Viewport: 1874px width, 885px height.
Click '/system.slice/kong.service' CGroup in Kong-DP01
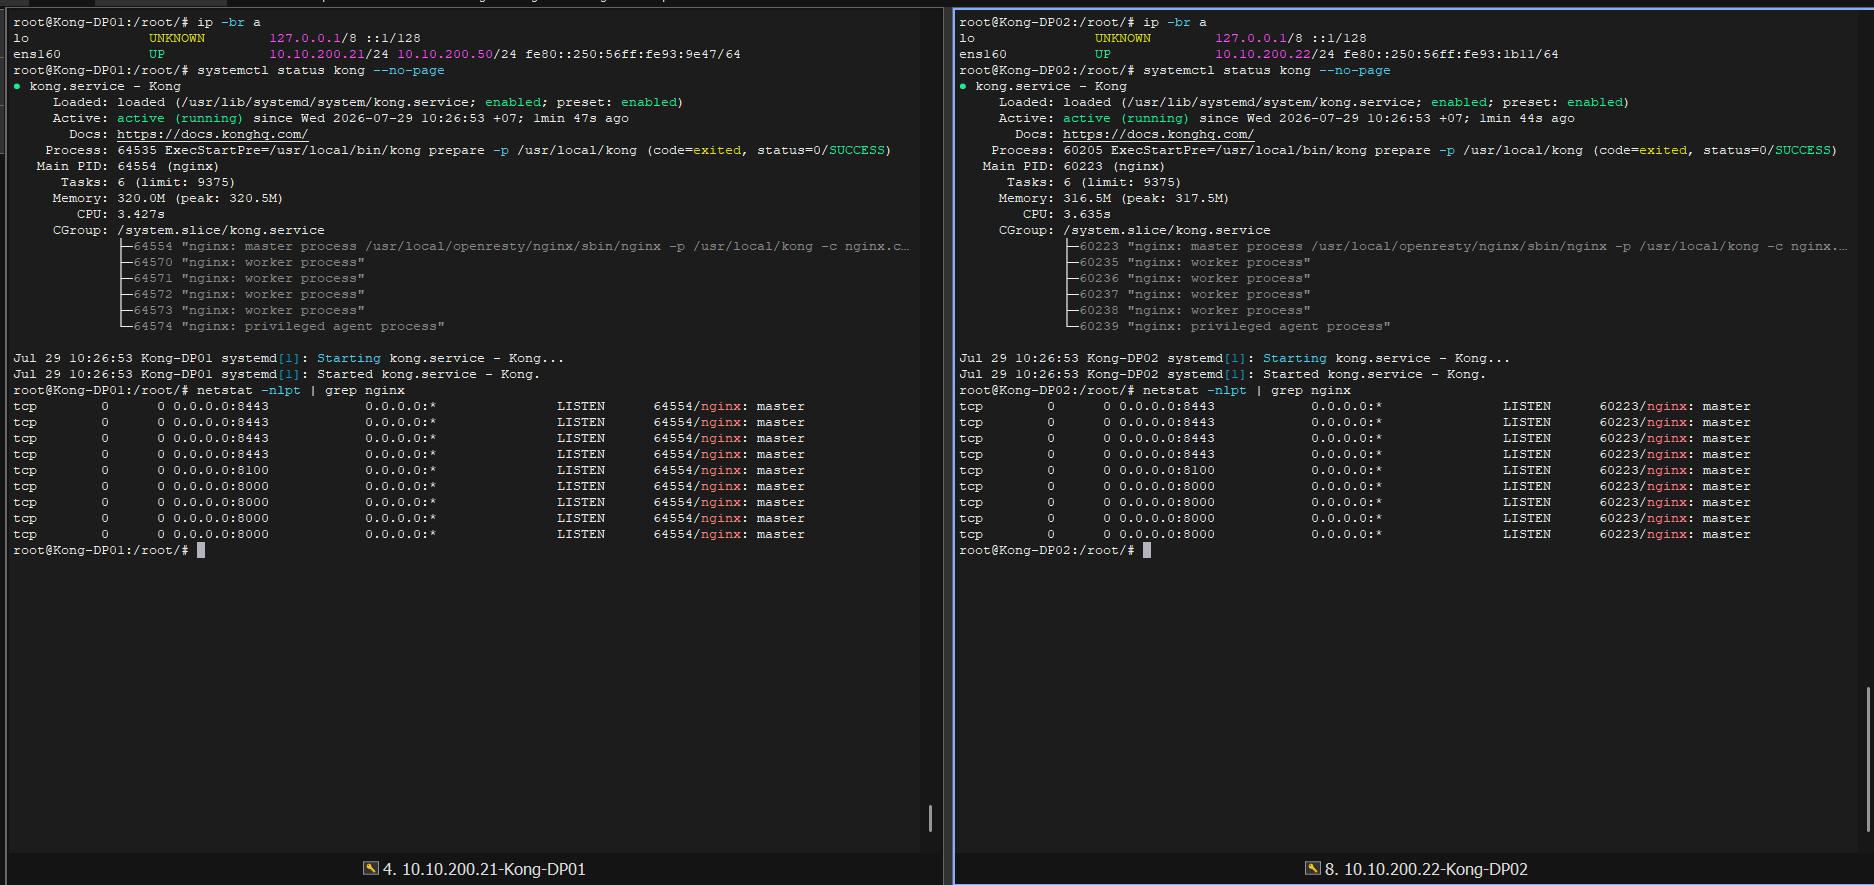pos(221,230)
